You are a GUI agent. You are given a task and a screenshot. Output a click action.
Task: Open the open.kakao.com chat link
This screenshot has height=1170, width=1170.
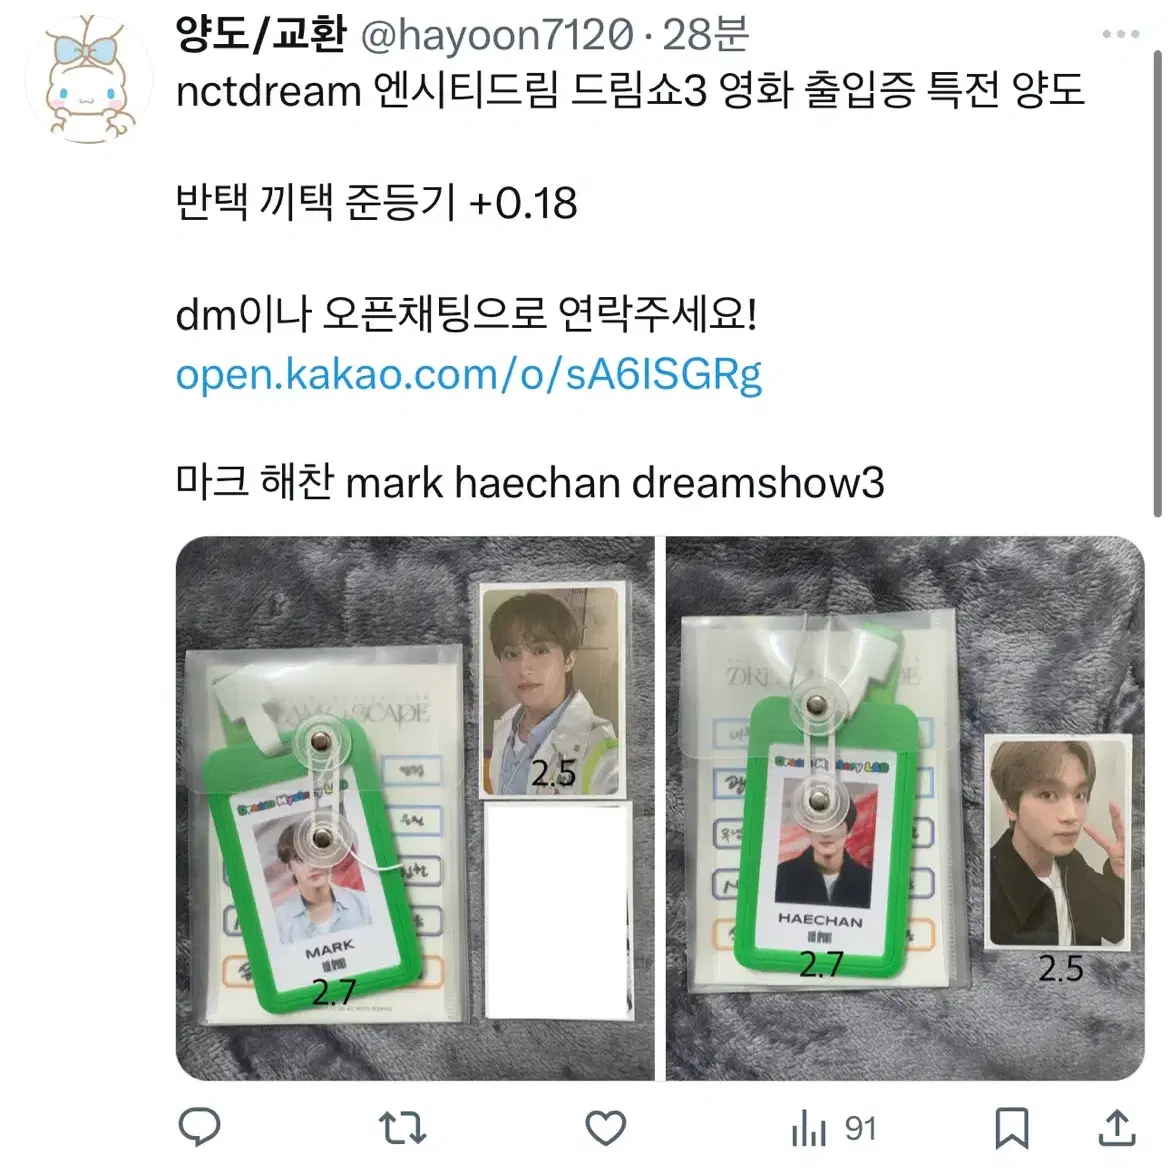[469, 374]
